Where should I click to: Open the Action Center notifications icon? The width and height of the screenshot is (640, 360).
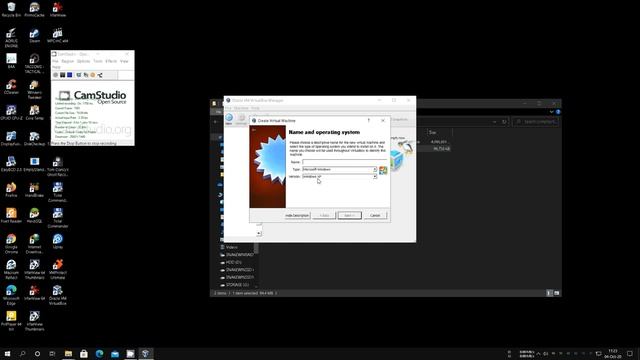630,353
